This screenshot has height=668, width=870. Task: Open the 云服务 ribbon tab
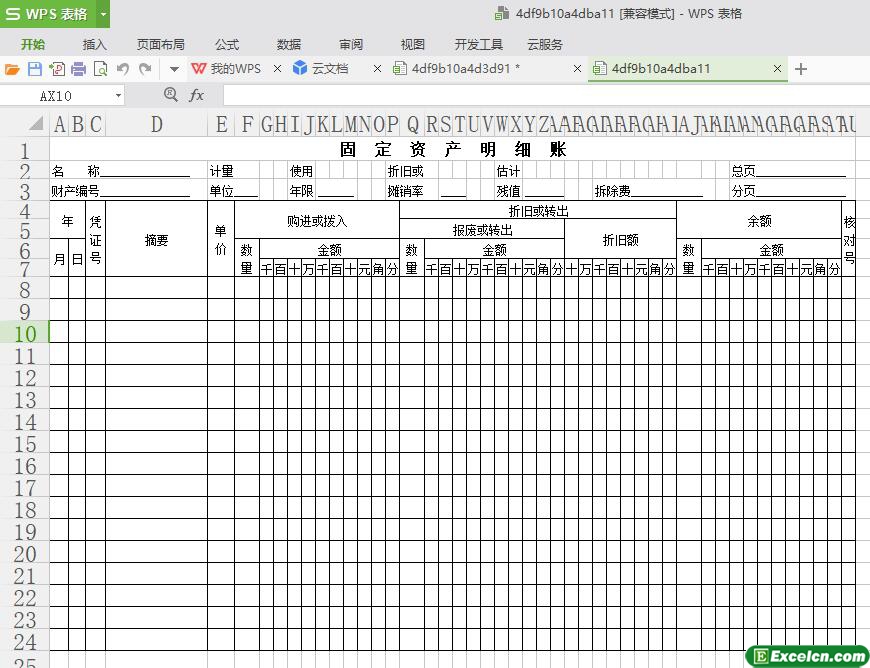click(545, 44)
